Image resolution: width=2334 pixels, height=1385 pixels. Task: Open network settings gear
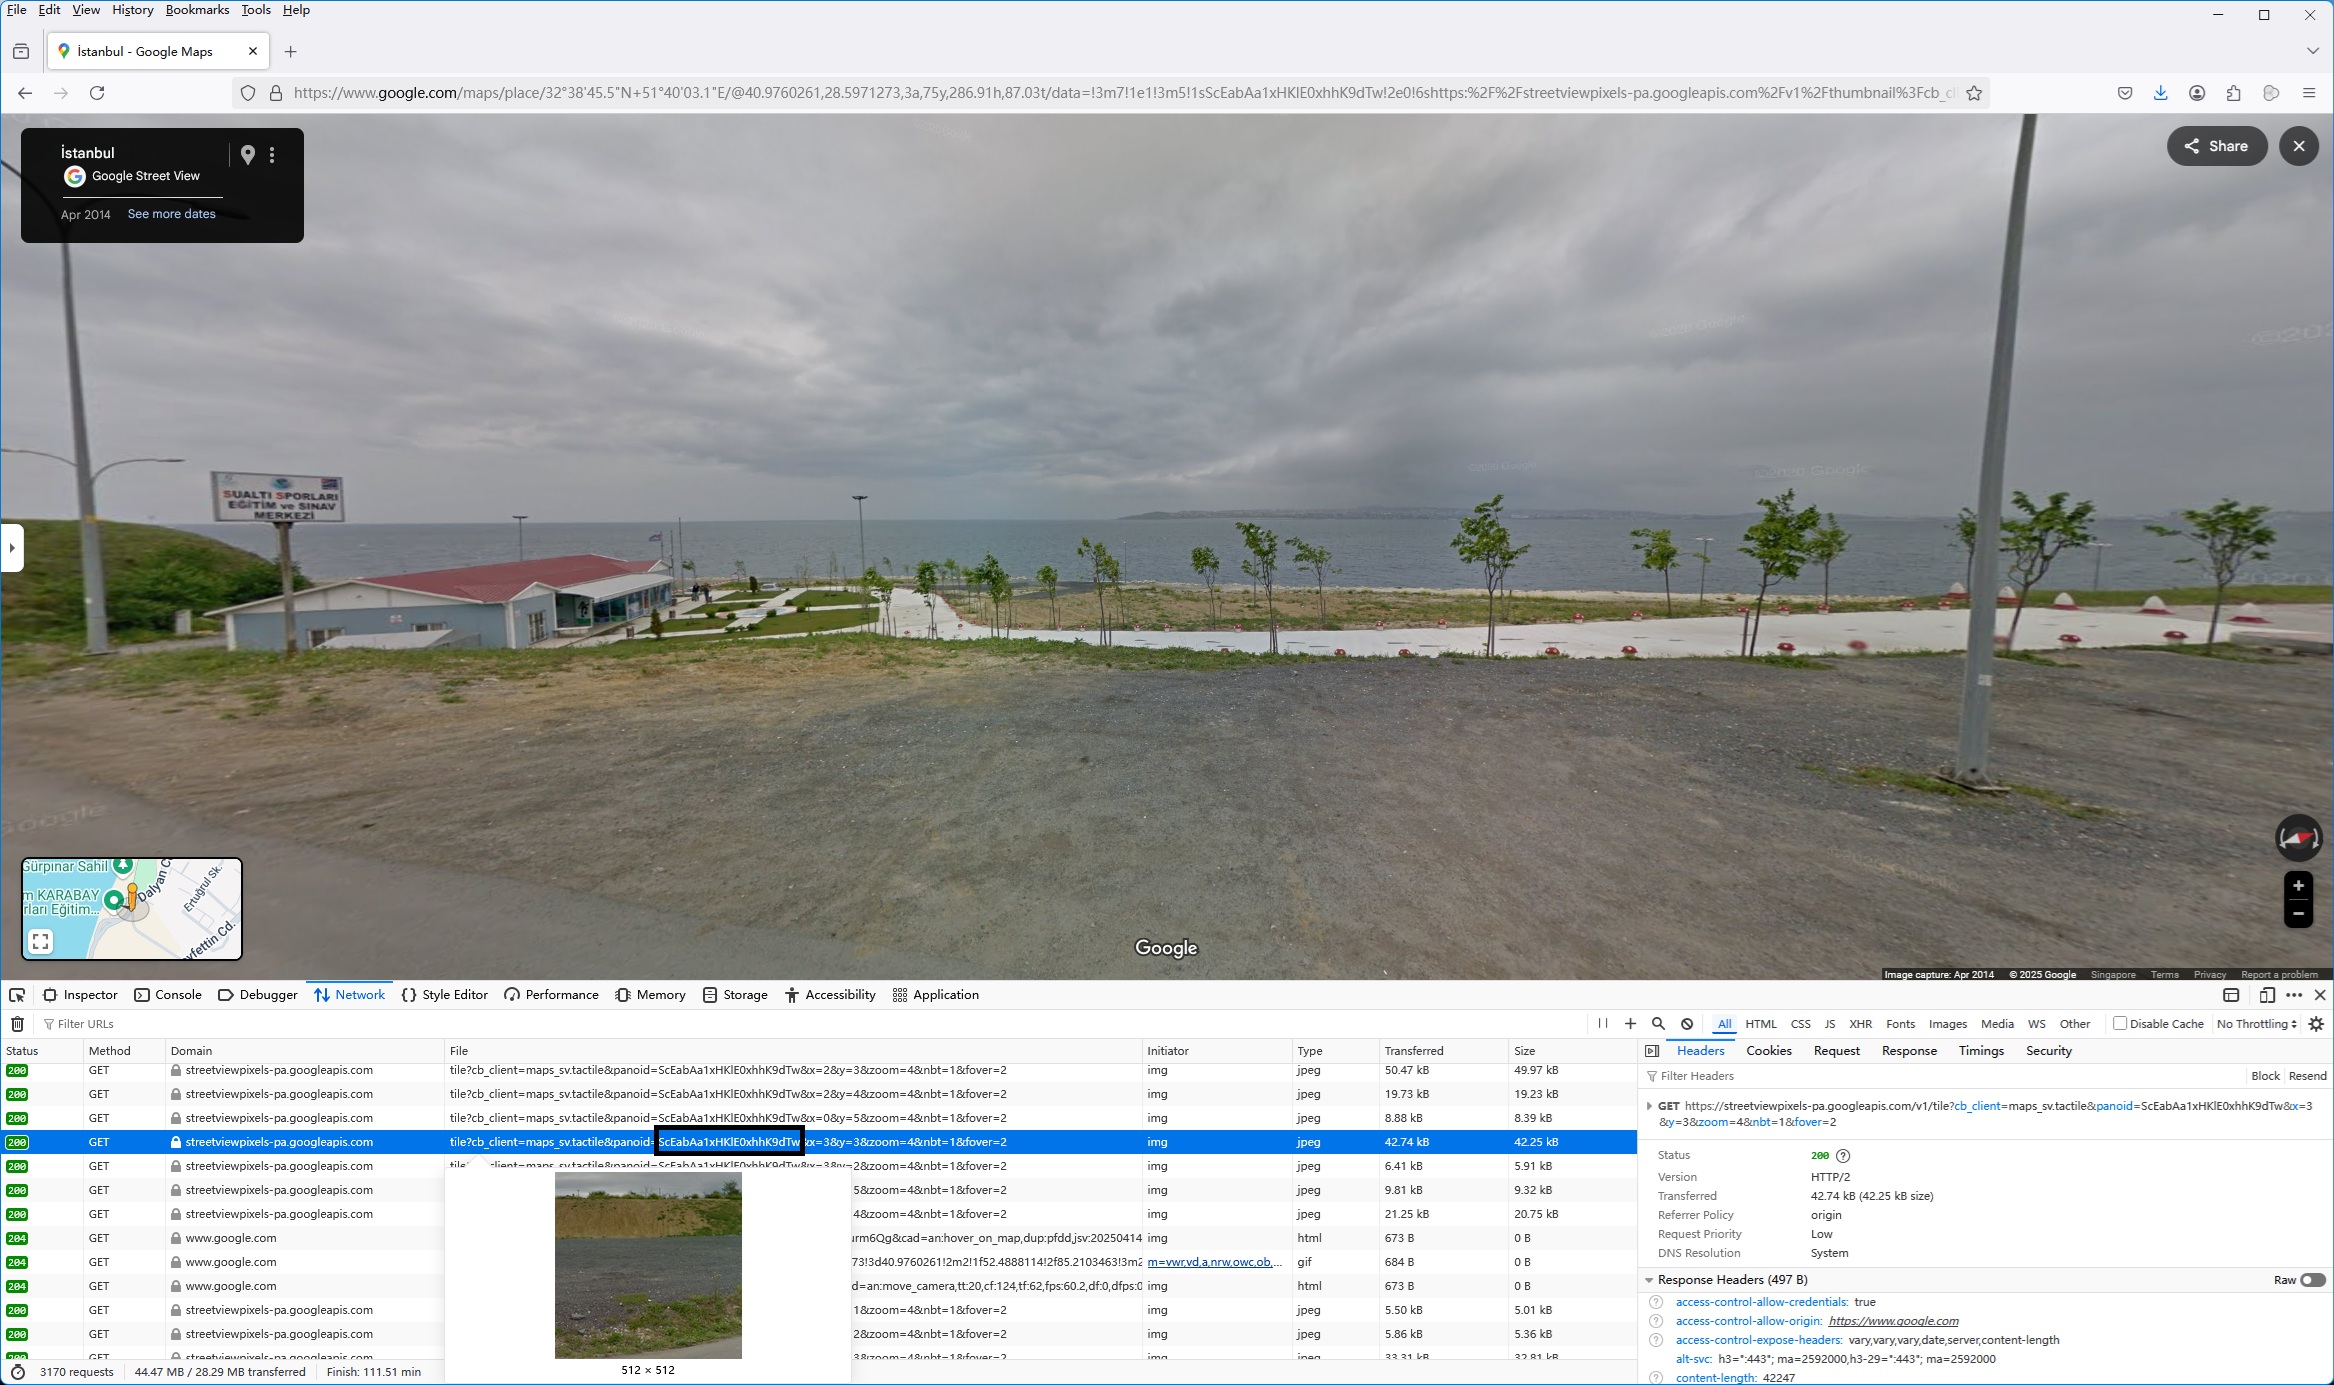tap(2316, 1024)
